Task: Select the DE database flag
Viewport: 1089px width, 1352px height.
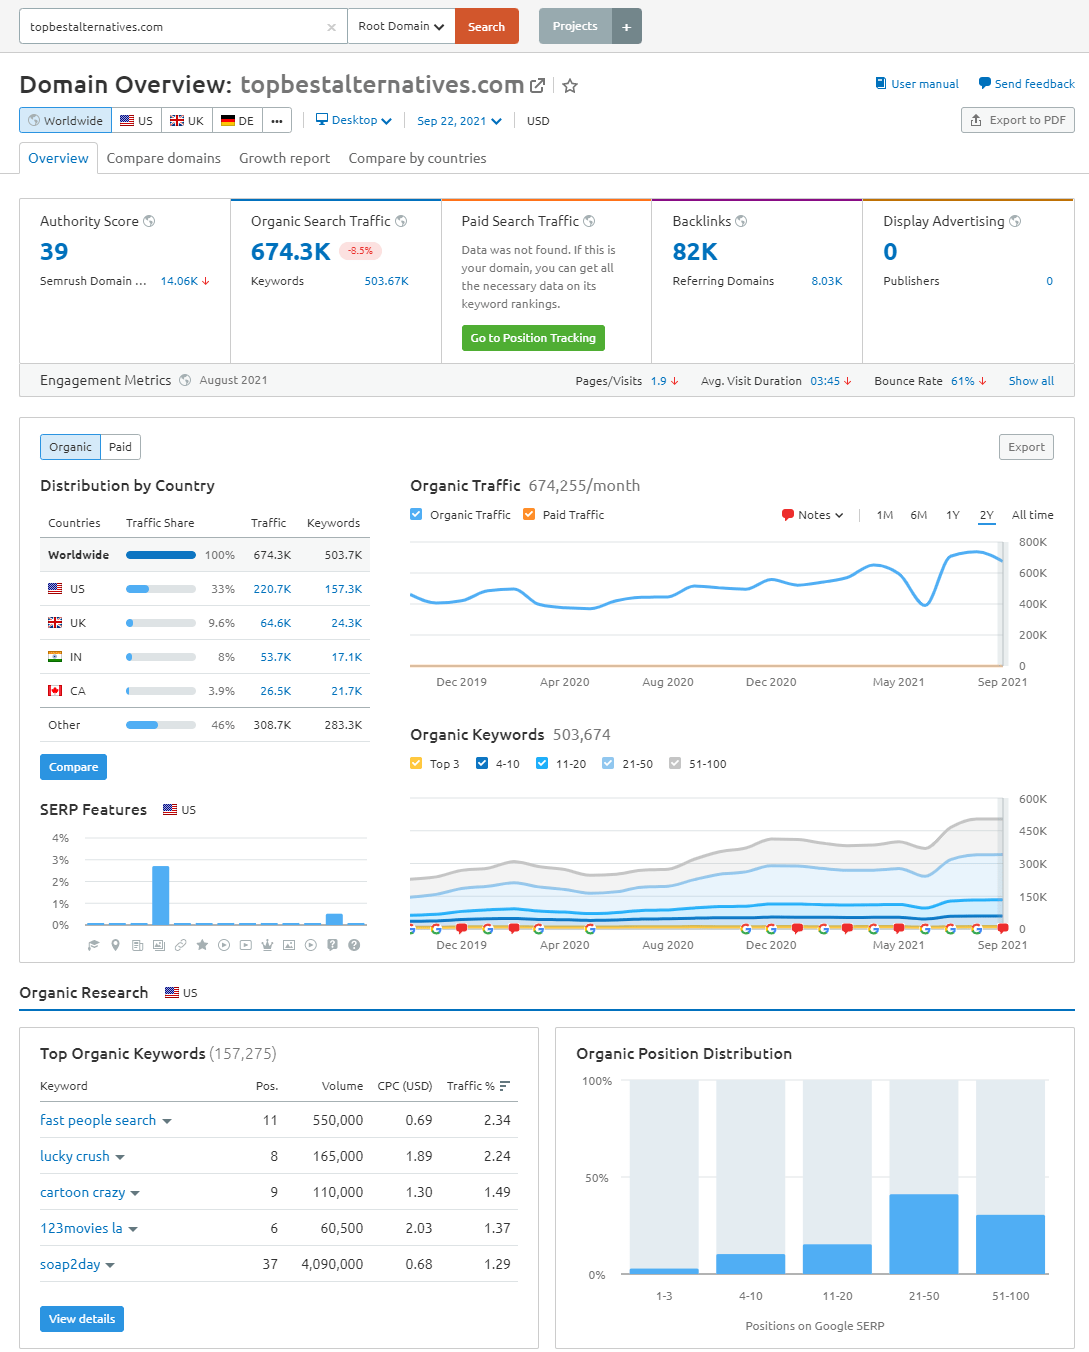Action: point(238,120)
